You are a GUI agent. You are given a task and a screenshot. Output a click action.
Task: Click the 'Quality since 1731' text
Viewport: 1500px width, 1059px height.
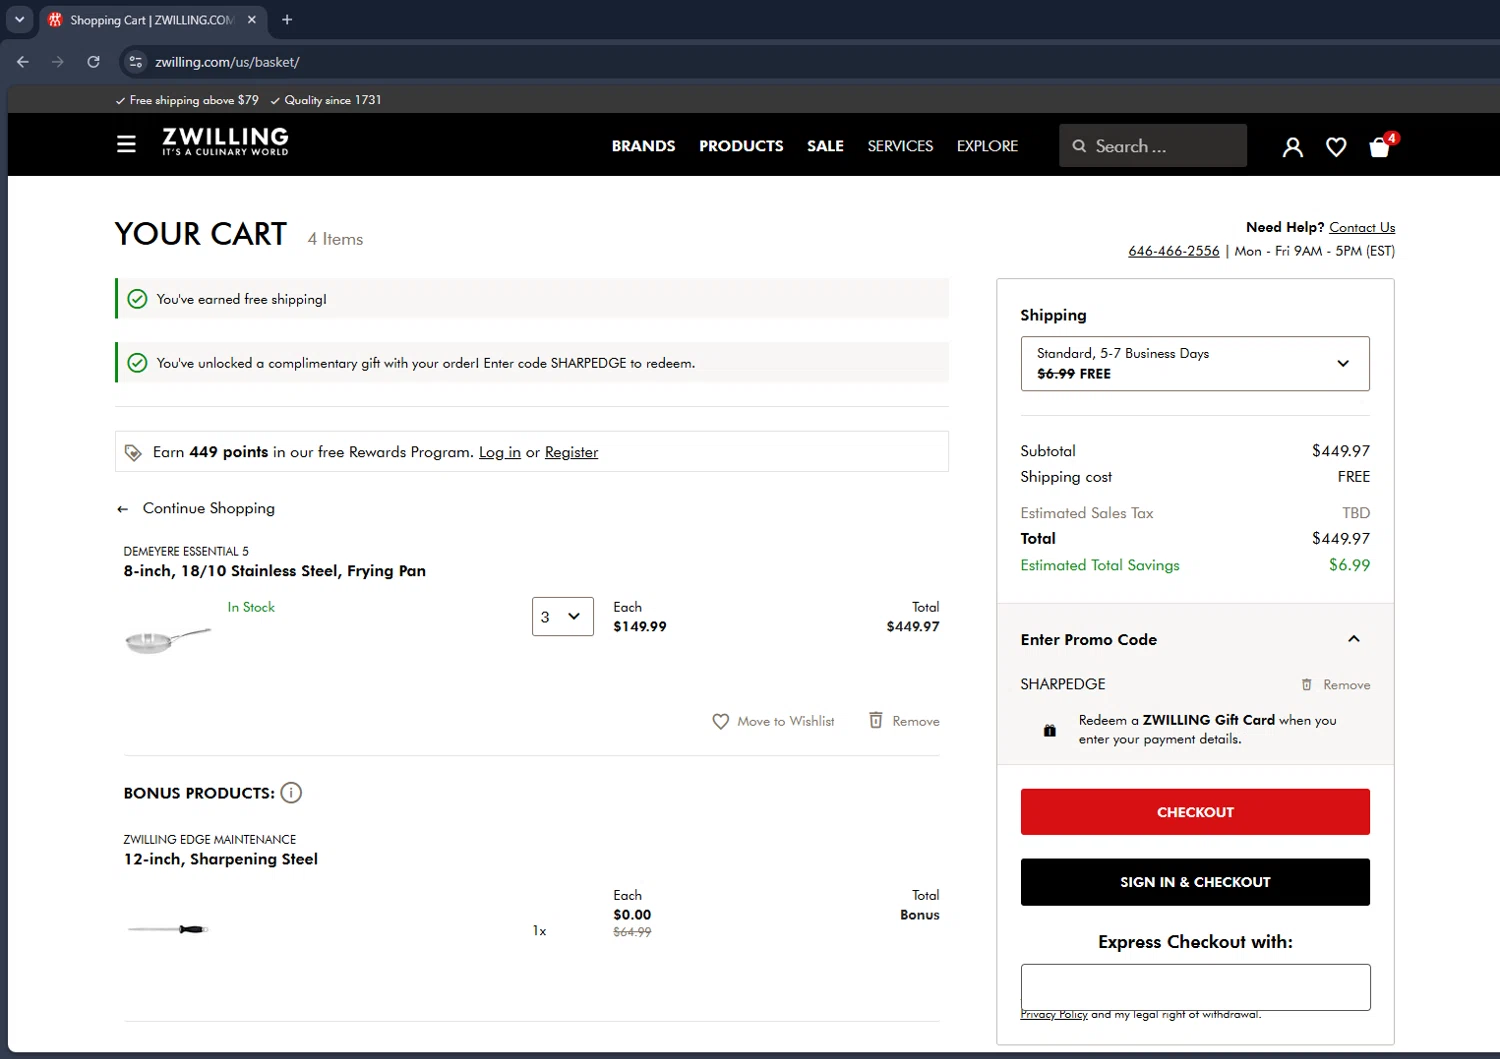pos(333,100)
